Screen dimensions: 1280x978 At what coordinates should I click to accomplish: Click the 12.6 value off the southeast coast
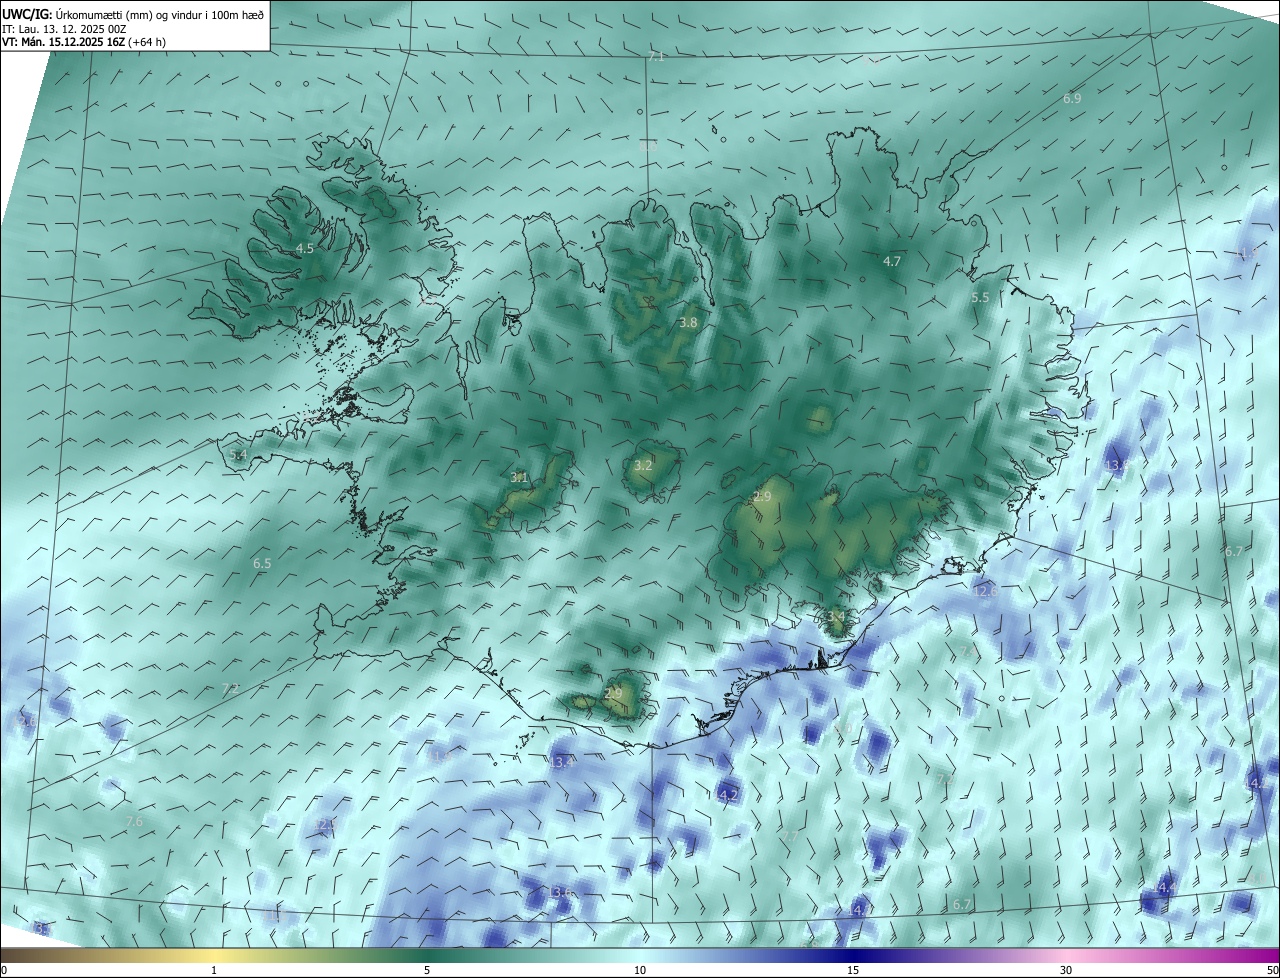click(985, 592)
